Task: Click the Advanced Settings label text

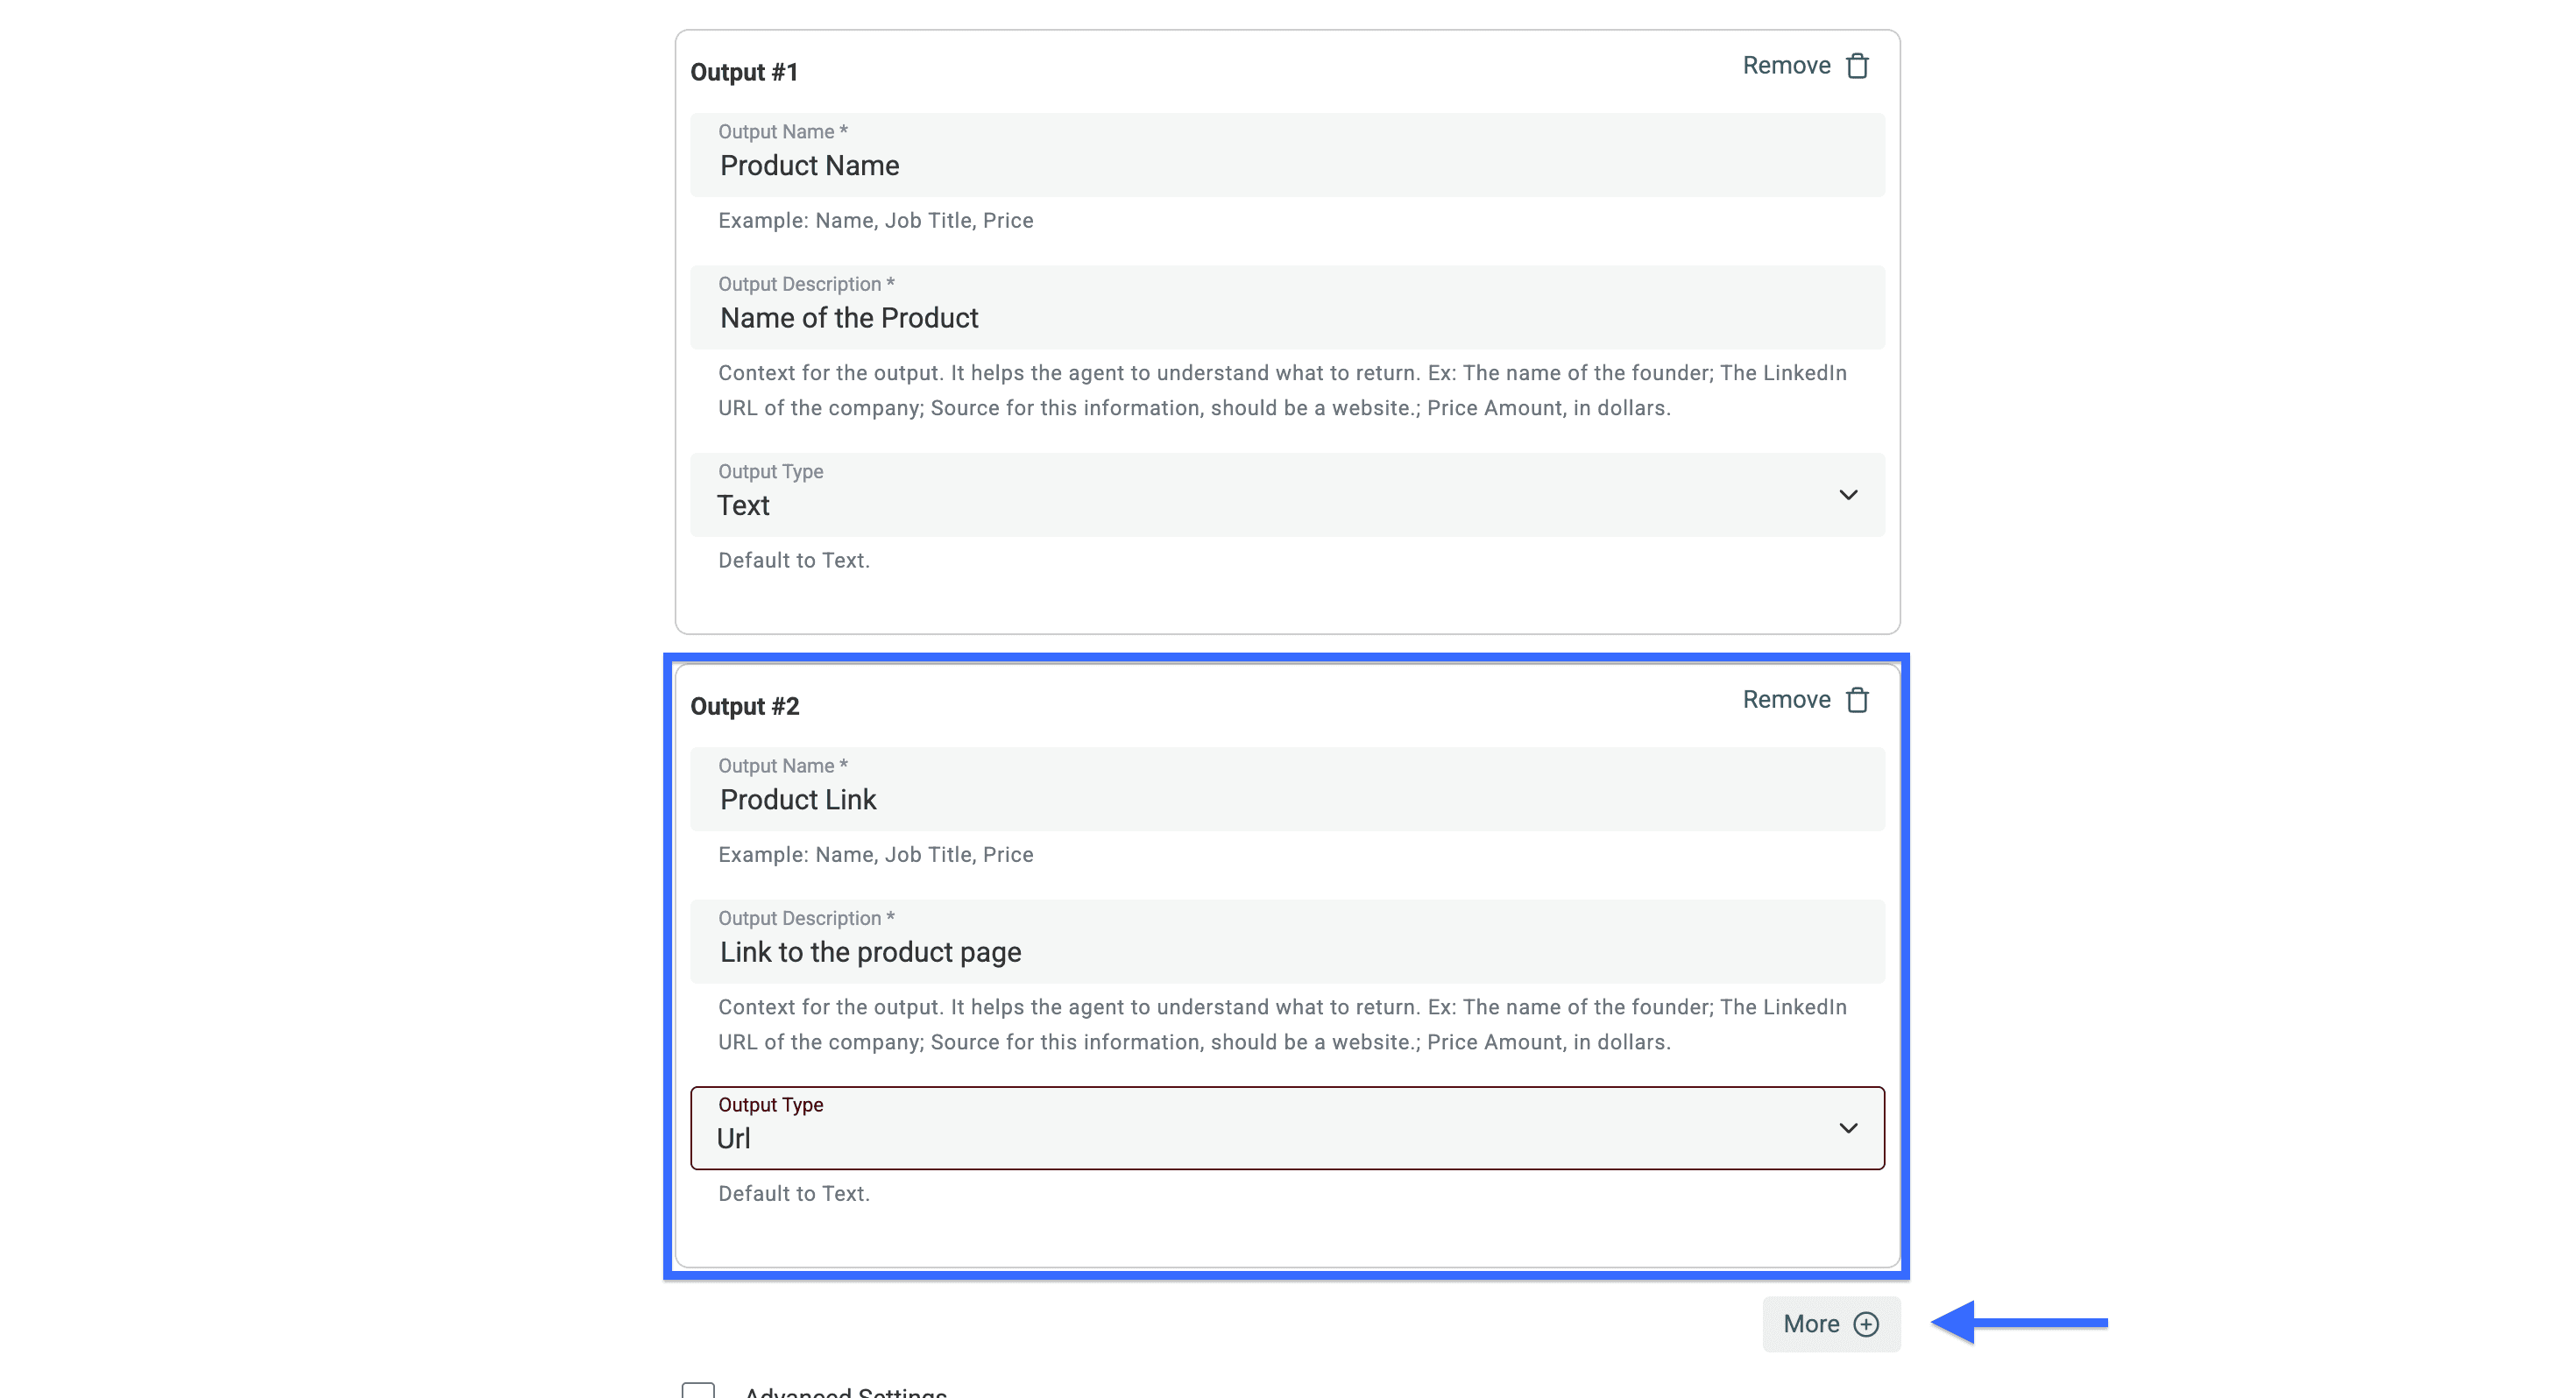Action: [x=845, y=1392]
